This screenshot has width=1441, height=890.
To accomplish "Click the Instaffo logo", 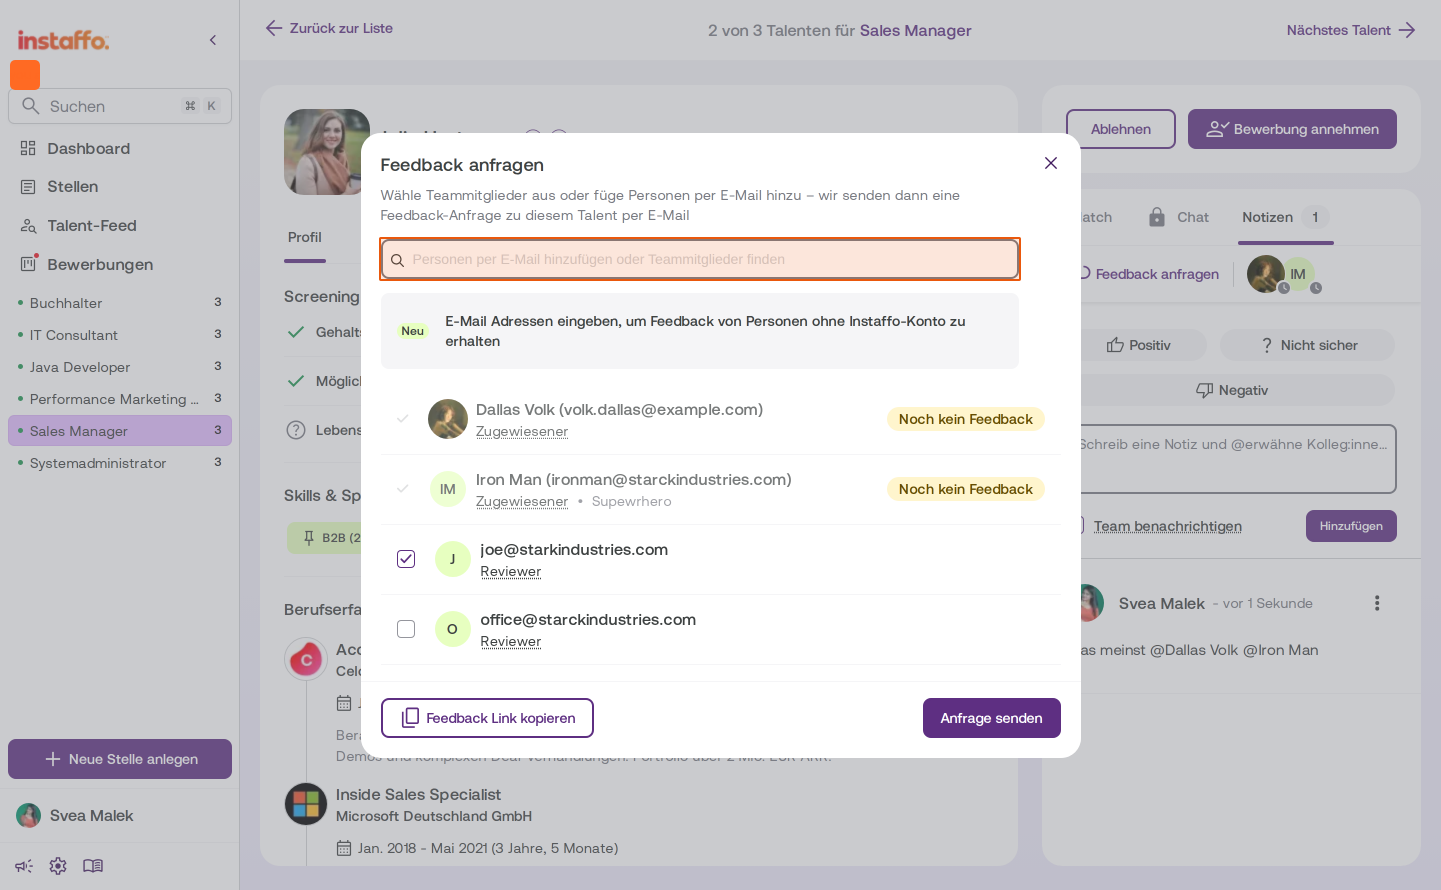I will point(63,40).
